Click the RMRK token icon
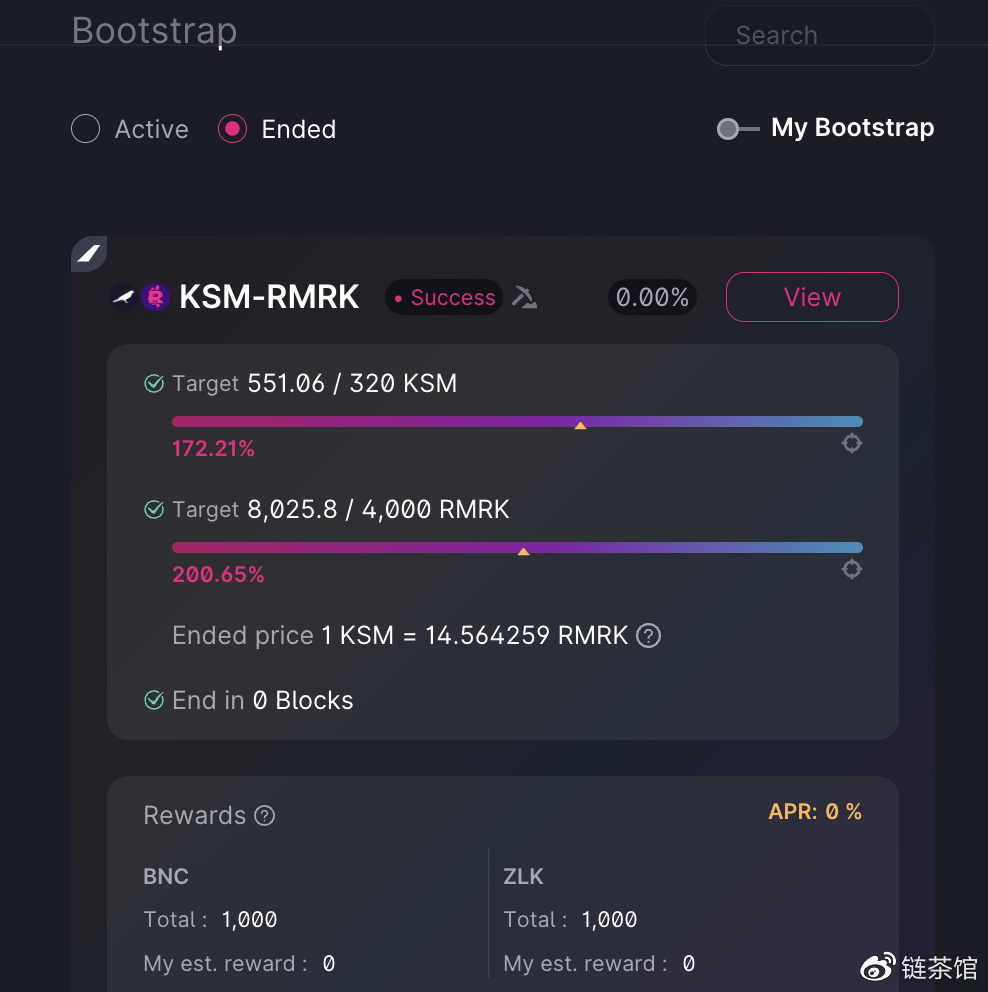 coord(155,297)
